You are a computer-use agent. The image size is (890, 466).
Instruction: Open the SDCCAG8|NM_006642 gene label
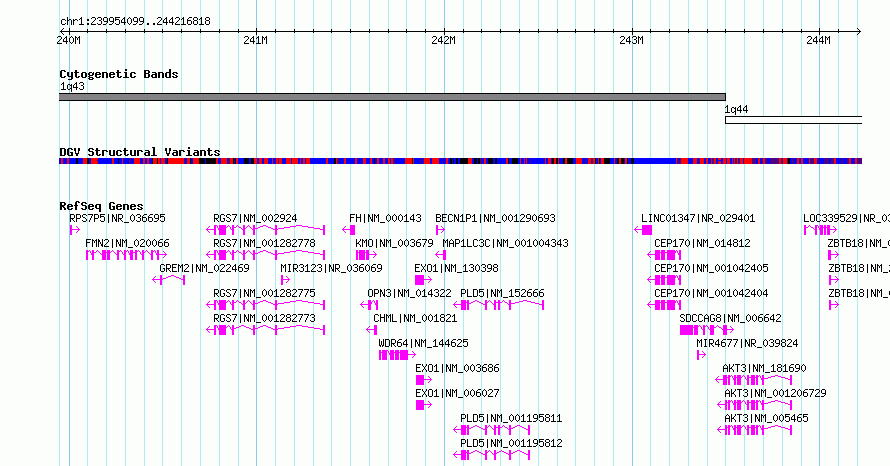pos(731,318)
